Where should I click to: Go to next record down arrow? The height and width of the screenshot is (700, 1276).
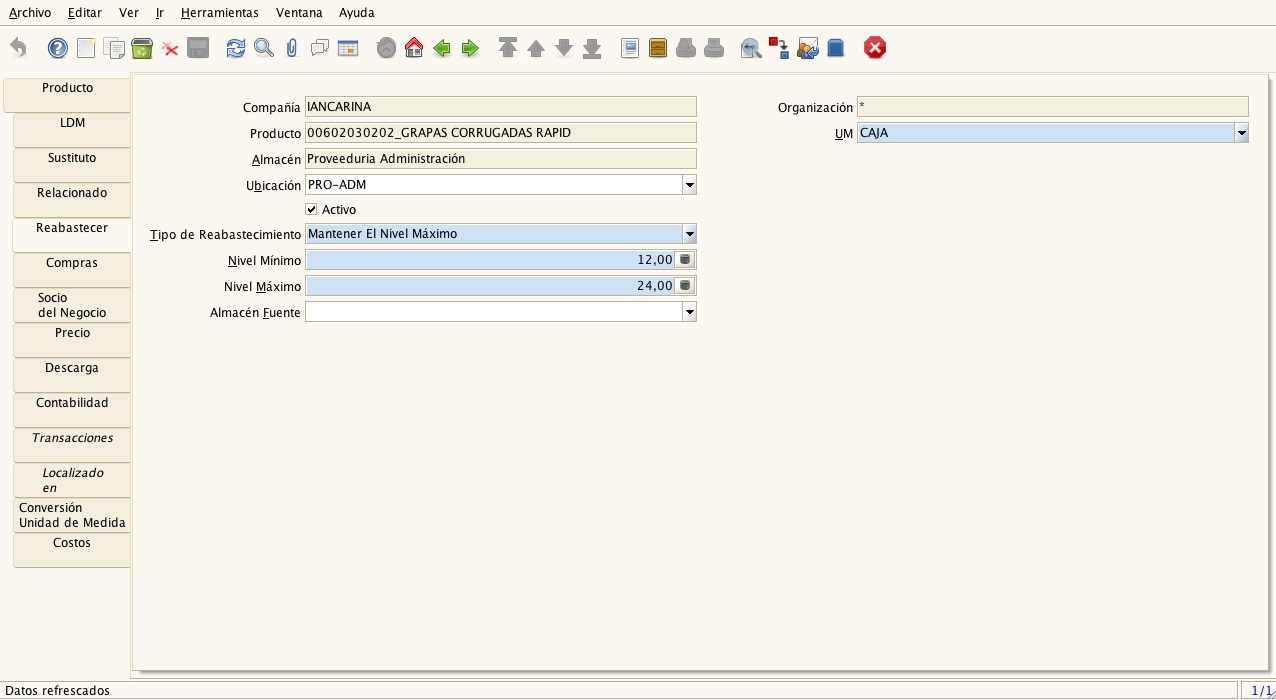pos(564,48)
